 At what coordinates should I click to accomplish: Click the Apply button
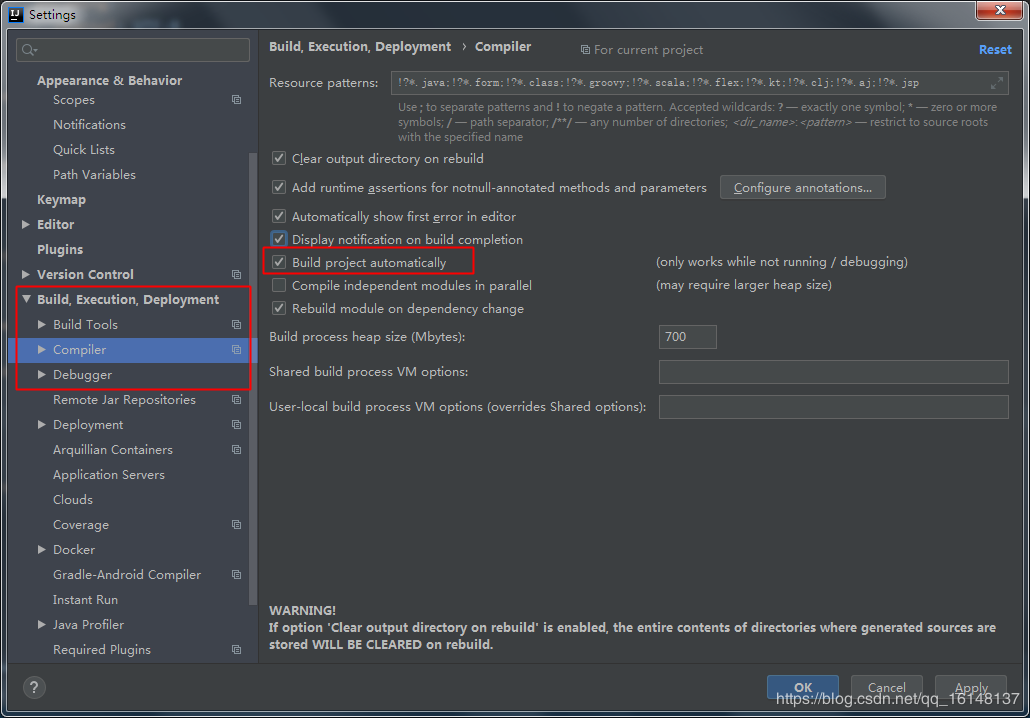(970, 687)
